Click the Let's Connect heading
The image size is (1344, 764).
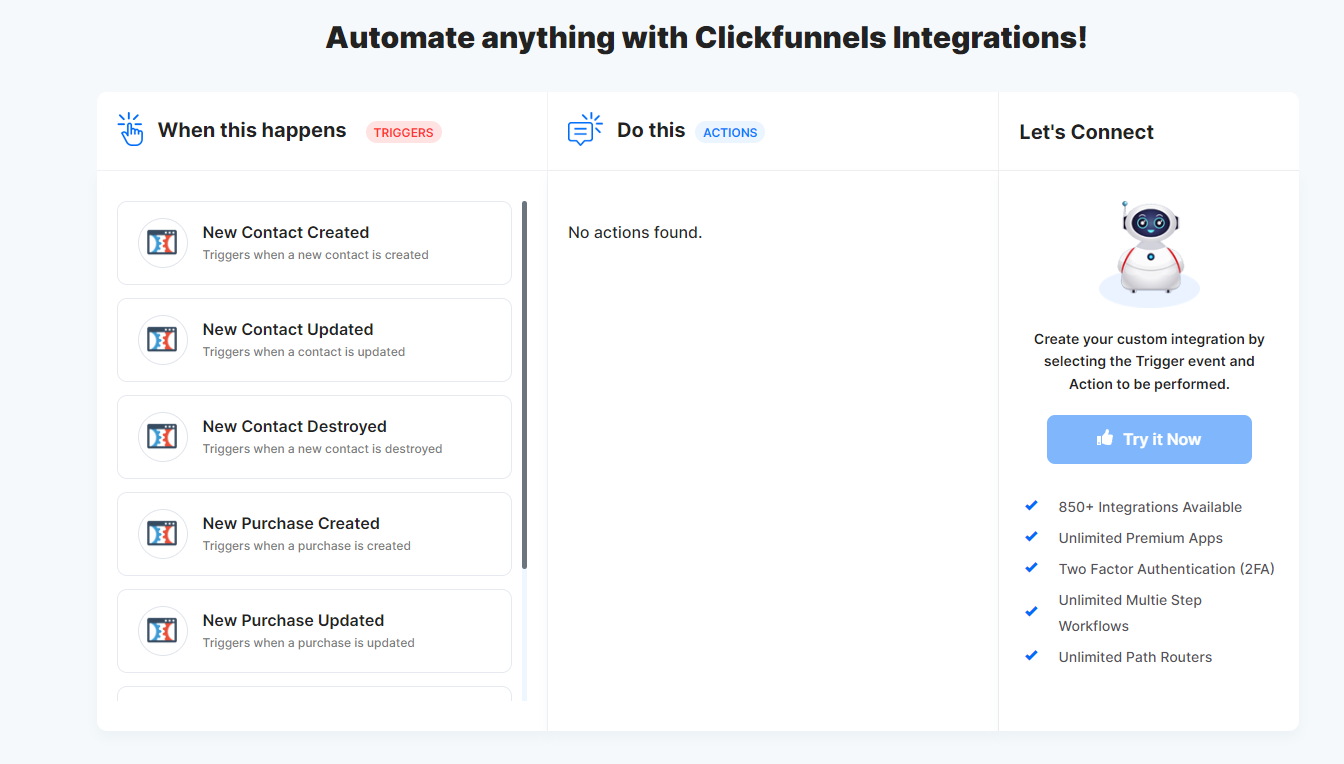[x=1086, y=132]
